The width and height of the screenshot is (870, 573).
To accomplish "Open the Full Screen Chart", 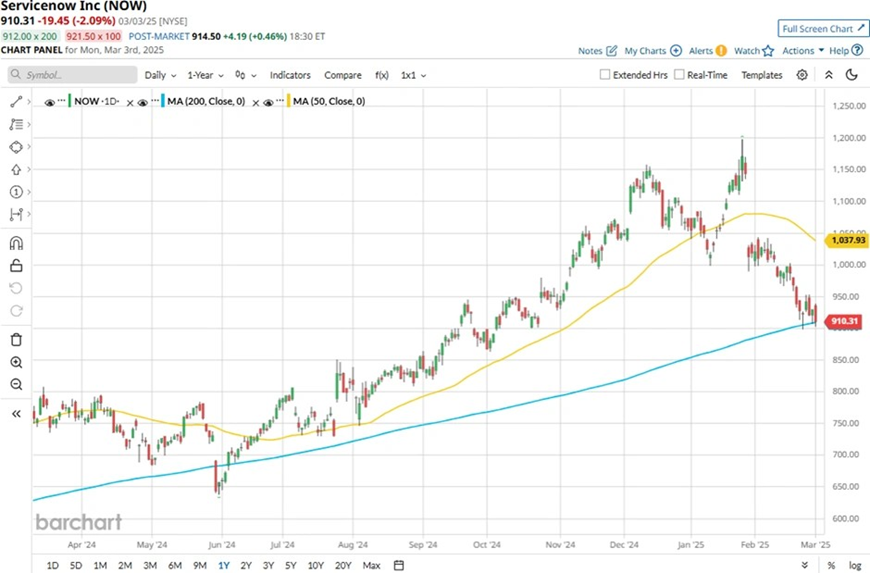I will pyautogui.click(x=823, y=28).
